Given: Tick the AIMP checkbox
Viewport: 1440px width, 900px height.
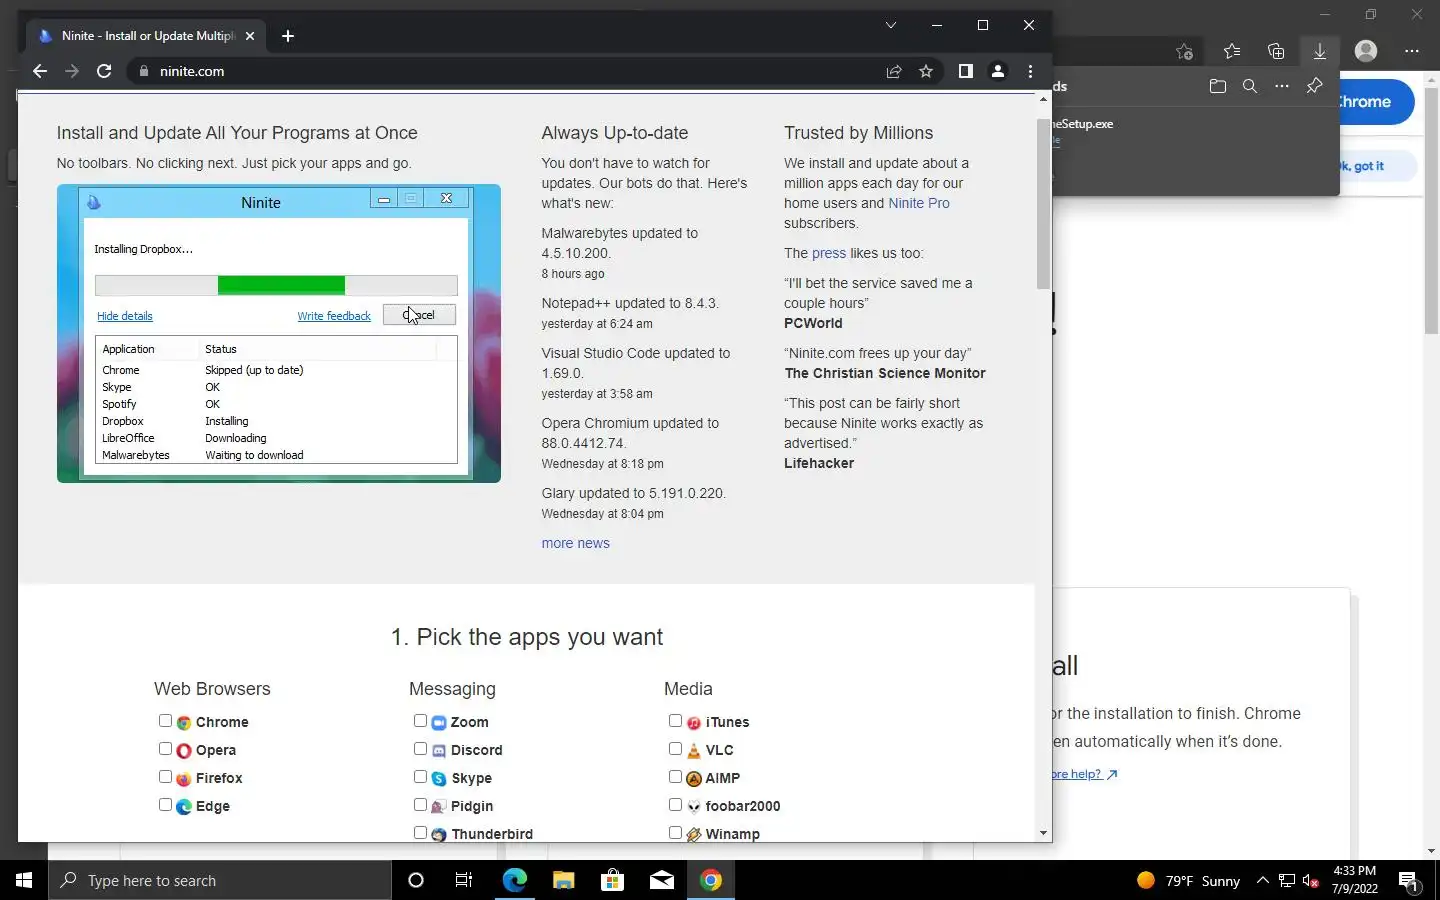Looking at the screenshot, I should (x=675, y=777).
